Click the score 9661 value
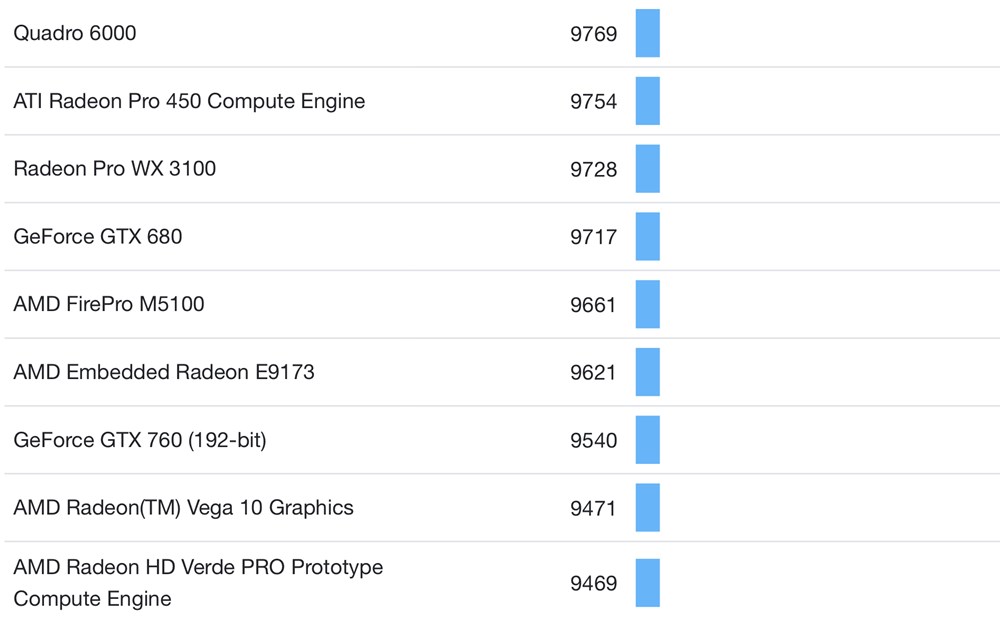This screenshot has height=620, width=1000. 593,305
